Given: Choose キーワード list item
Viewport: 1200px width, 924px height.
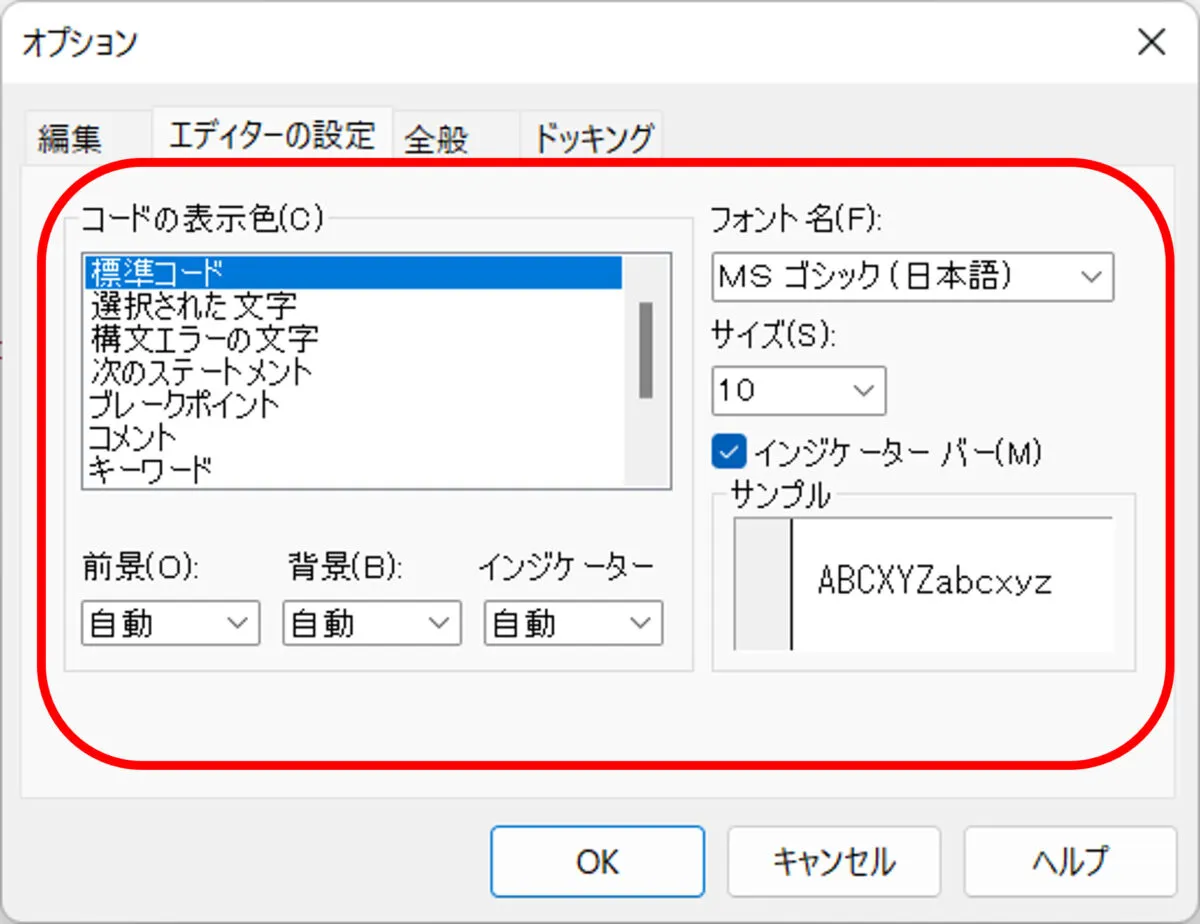Looking at the screenshot, I should pyautogui.click(x=150, y=469).
